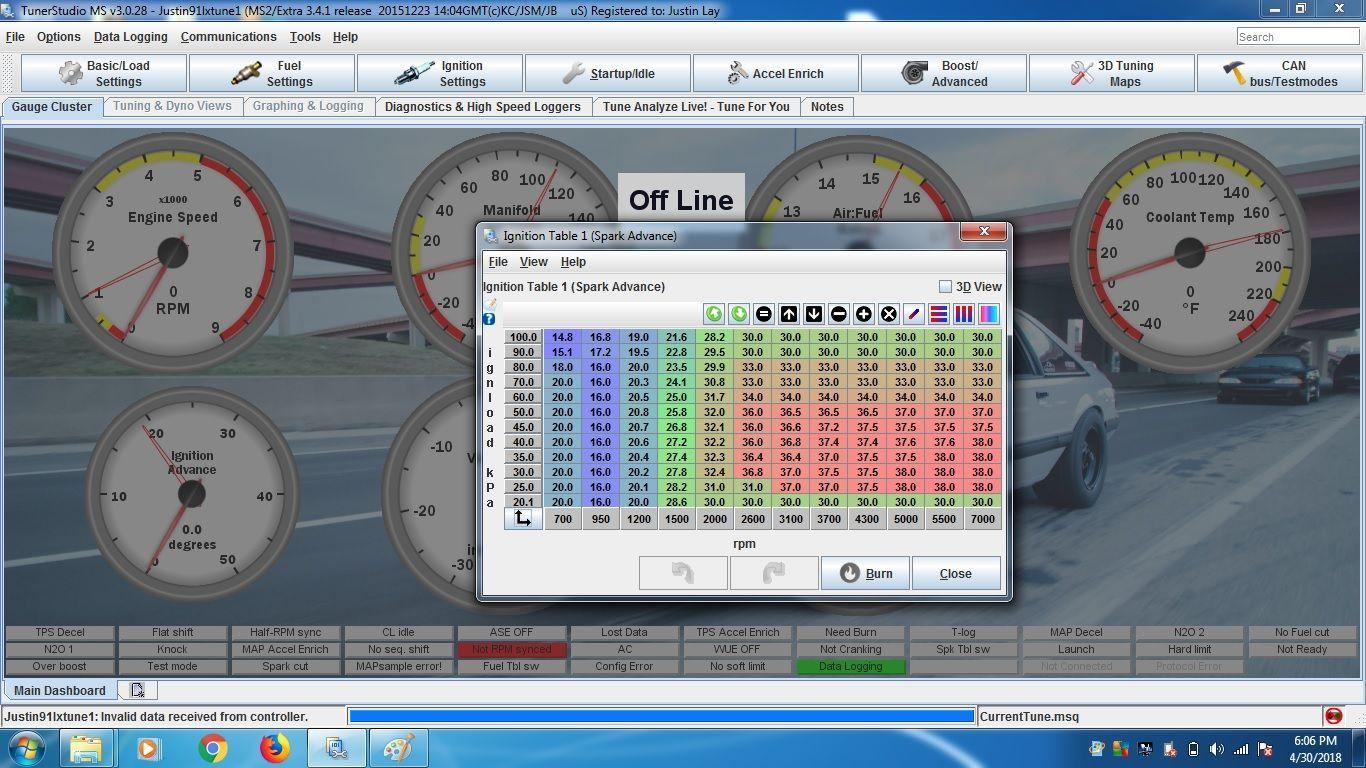Click the red Not RPM synced indicator
Screen dimensions: 1366x768
[511, 649]
